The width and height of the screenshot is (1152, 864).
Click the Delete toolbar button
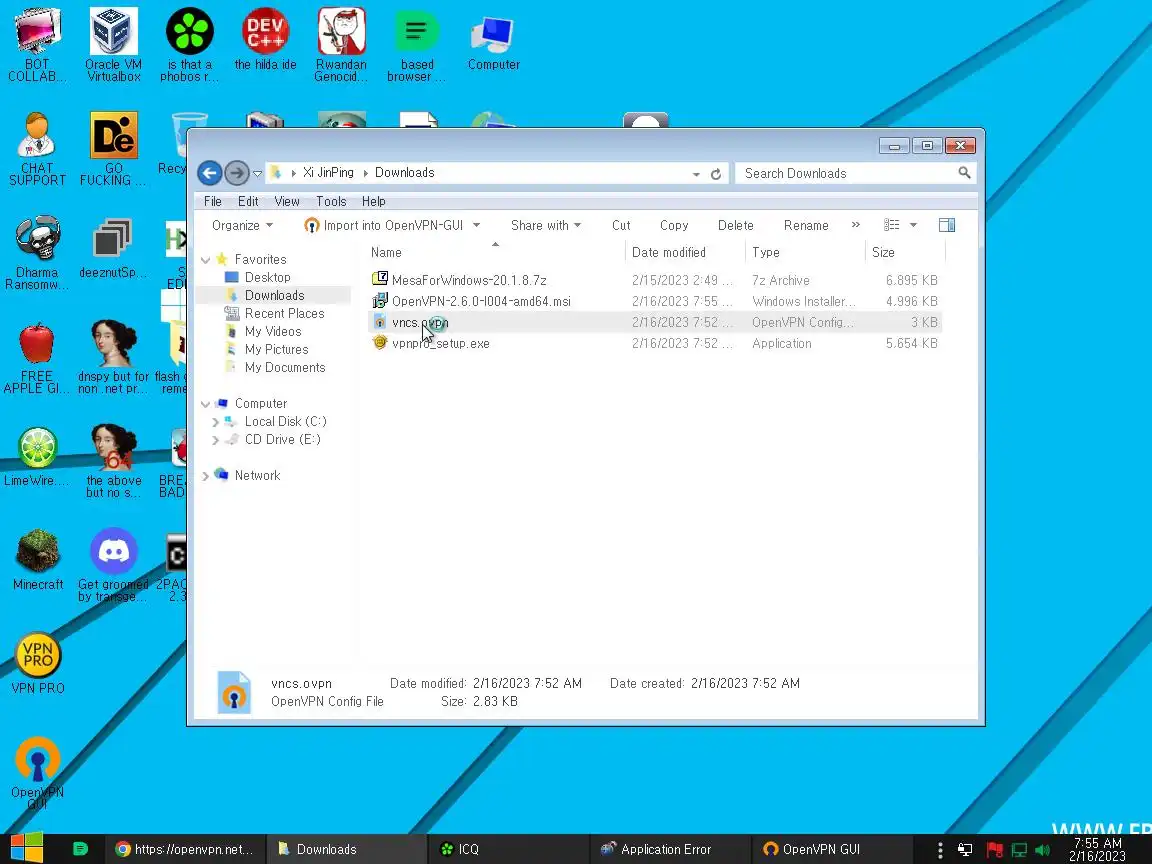click(x=735, y=226)
